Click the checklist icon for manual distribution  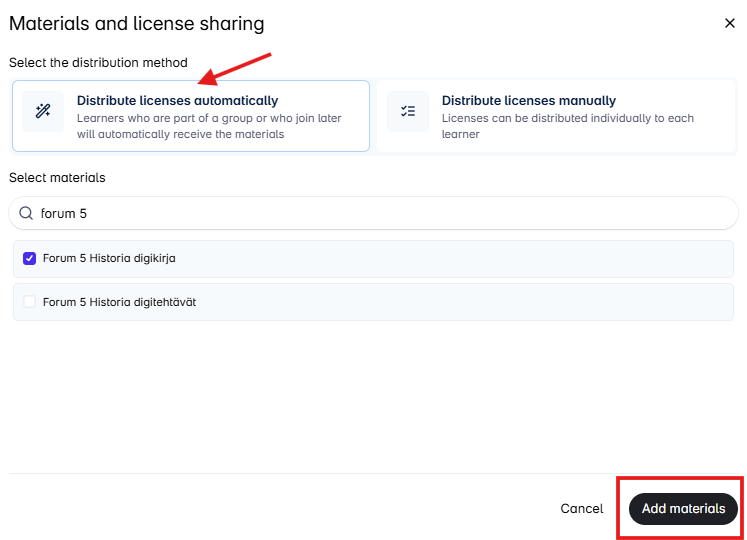click(x=408, y=111)
